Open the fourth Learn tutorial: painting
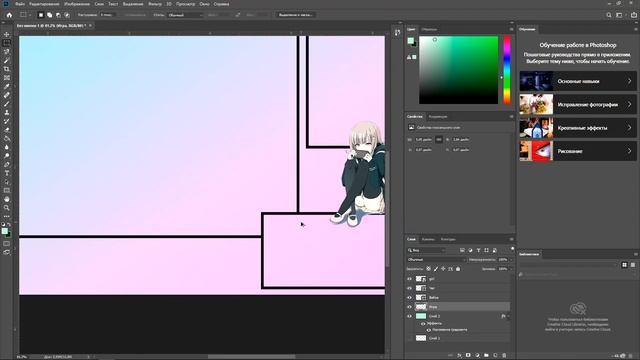Screen dimensions: 640x360 pos(578,151)
